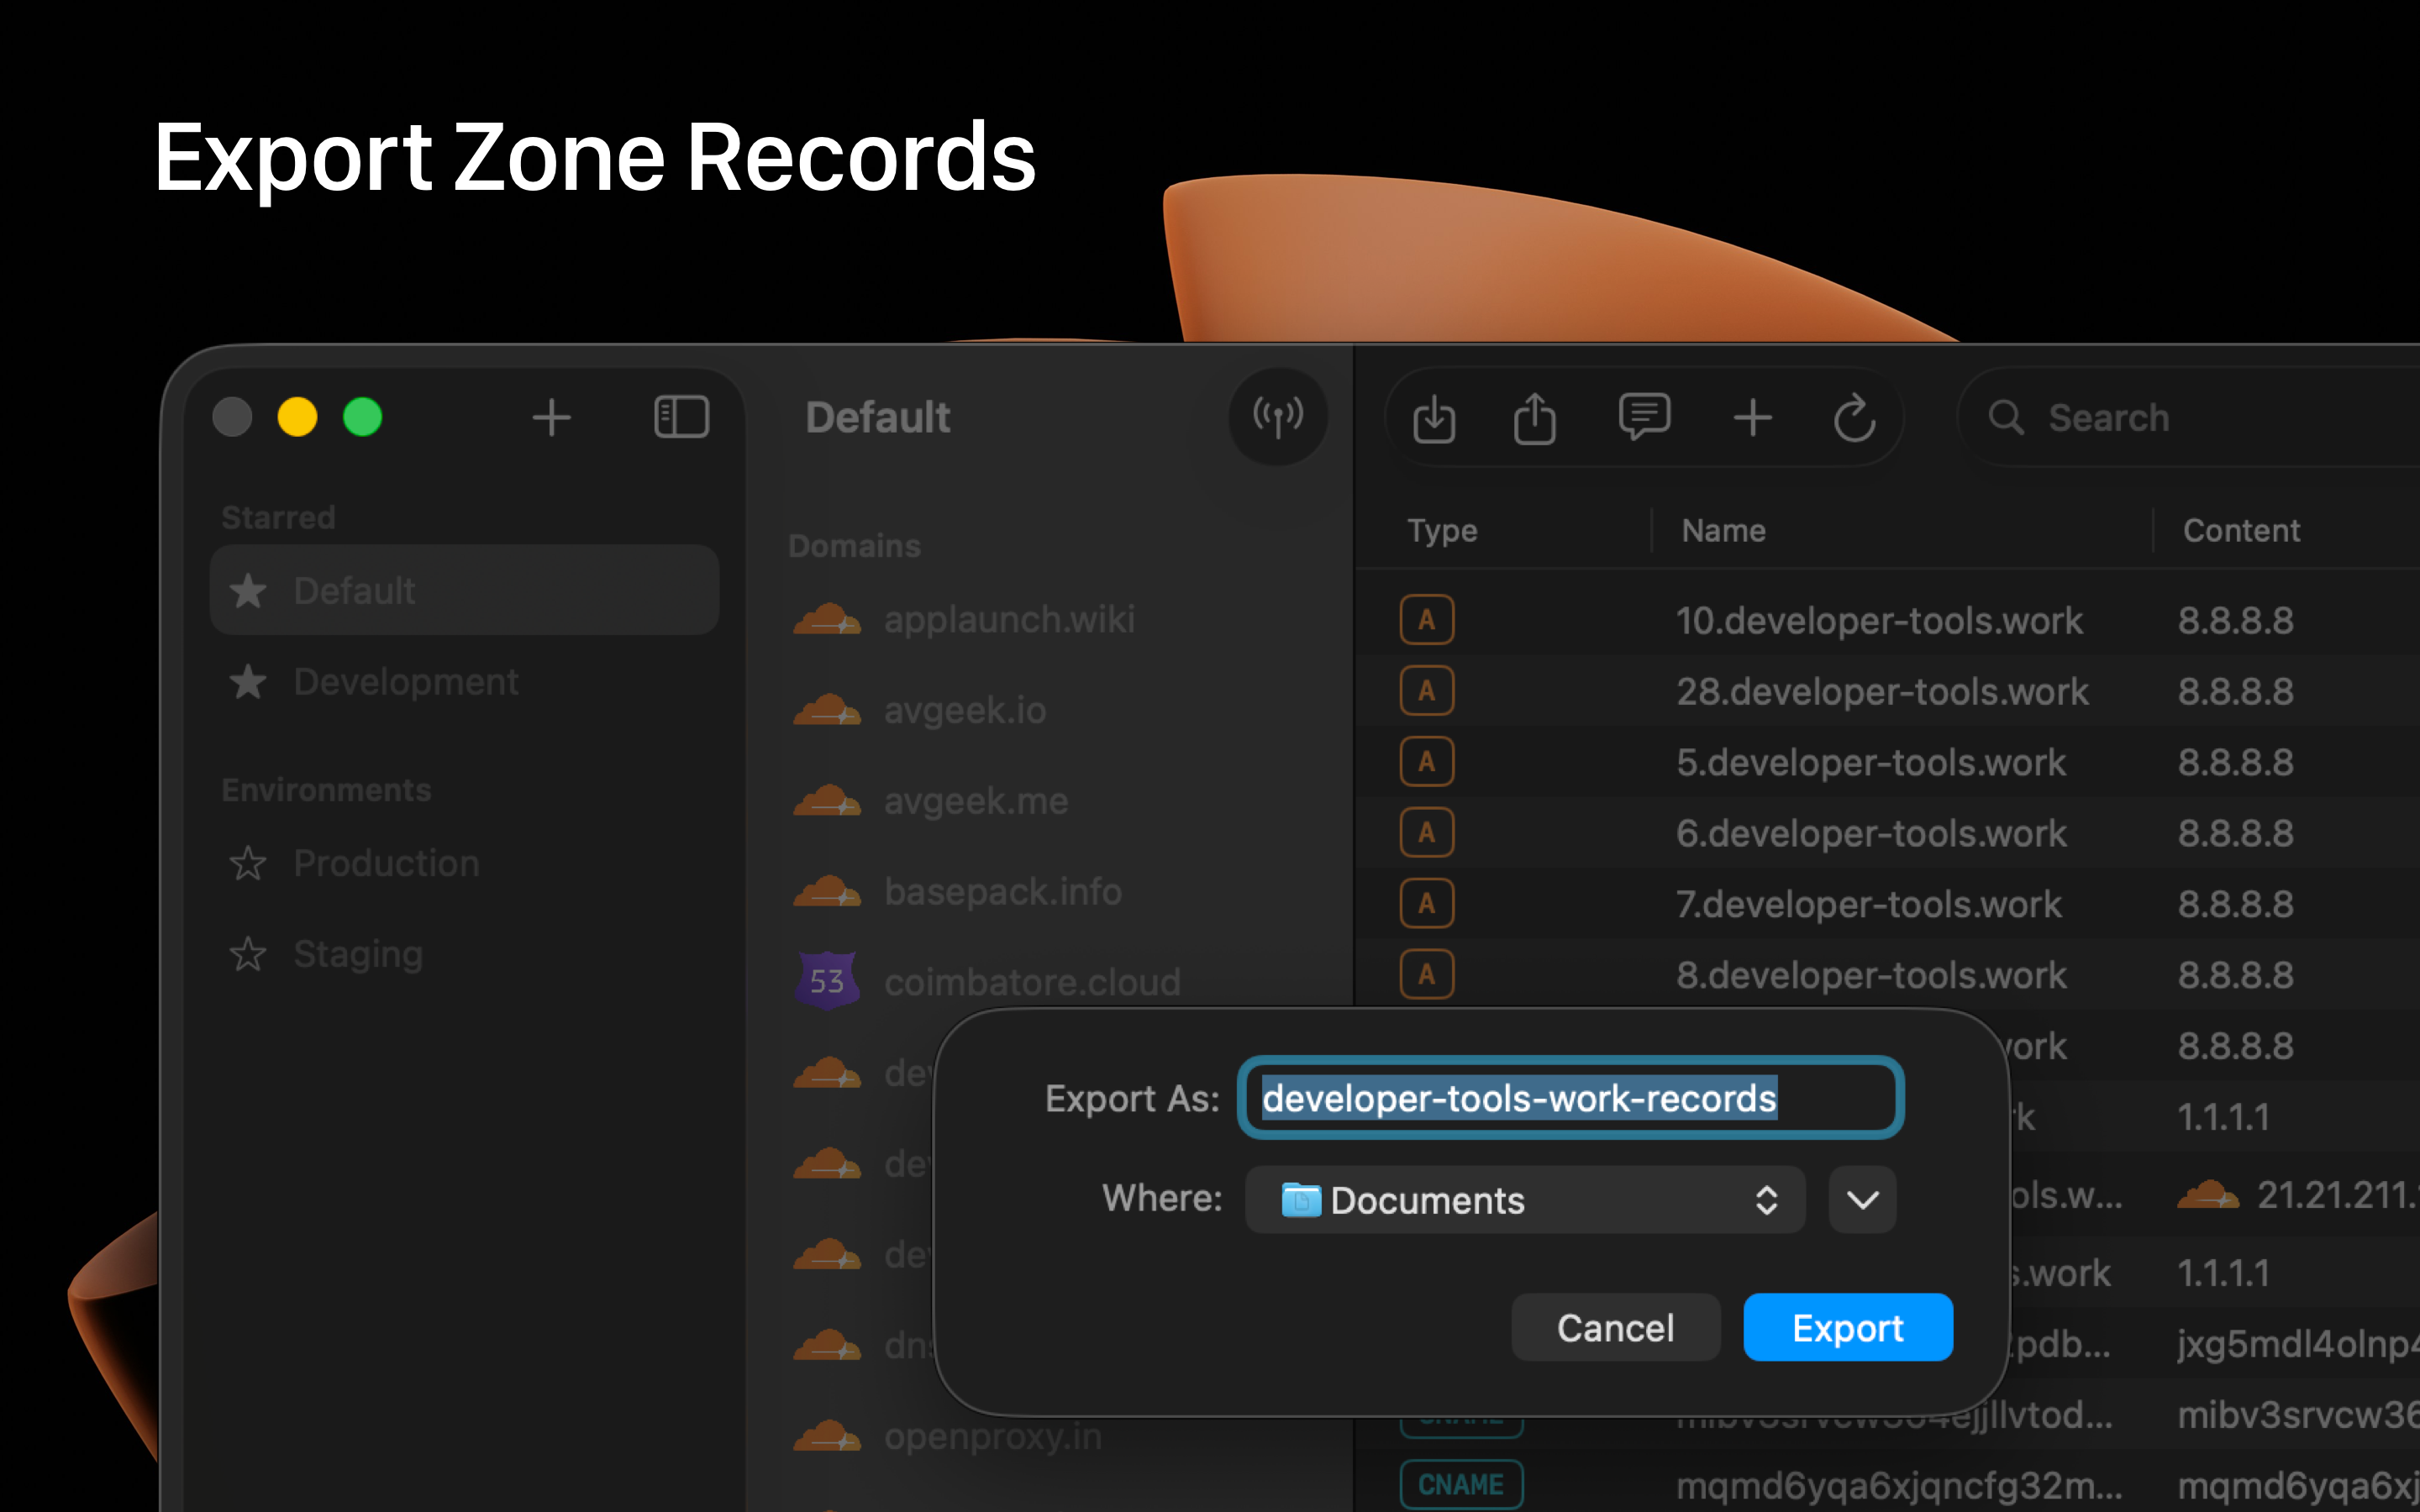Click the A type badge of 8.developer-tools.work
The width and height of the screenshot is (2420, 1512).
1427,975
